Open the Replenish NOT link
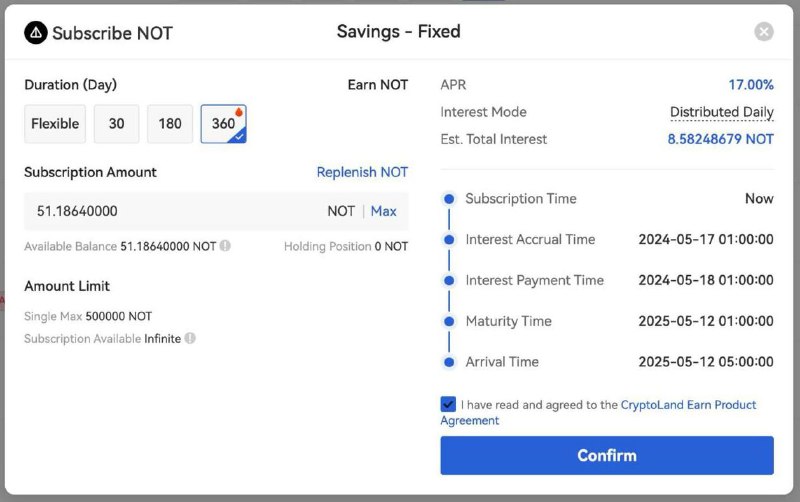Viewport: 800px width, 502px height. click(x=362, y=172)
